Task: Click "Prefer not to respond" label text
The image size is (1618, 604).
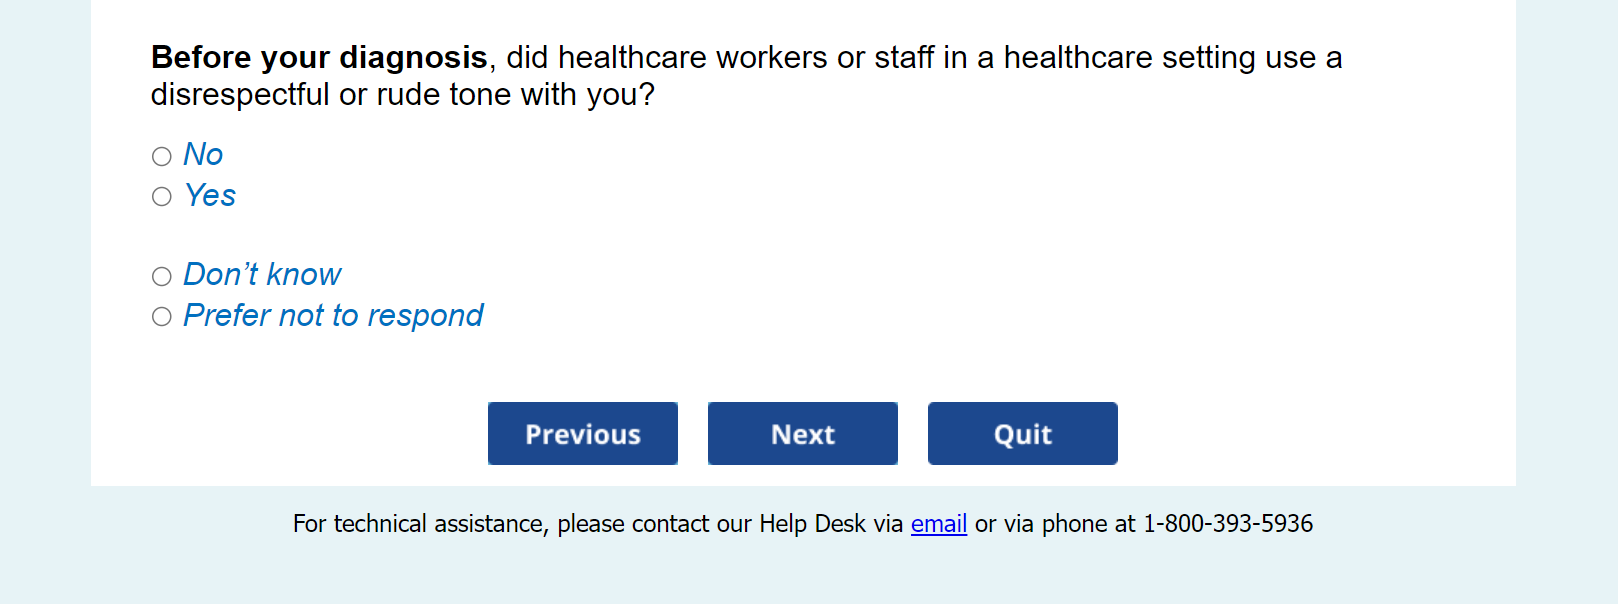Action: tap(333, 316)
